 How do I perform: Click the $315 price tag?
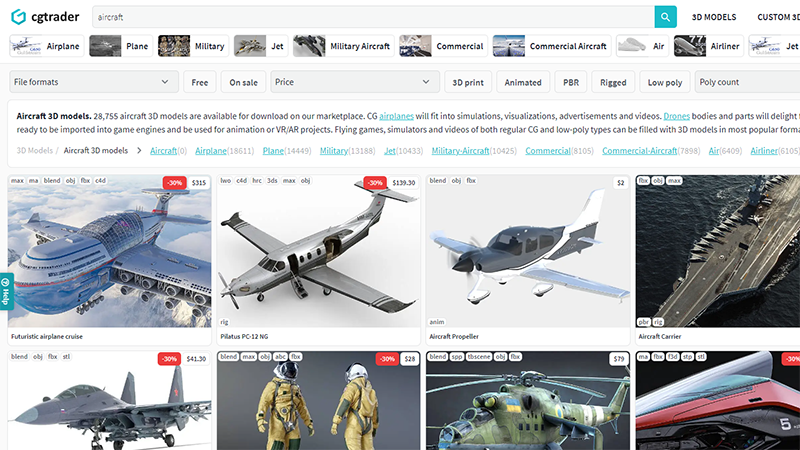pos(198,183)
